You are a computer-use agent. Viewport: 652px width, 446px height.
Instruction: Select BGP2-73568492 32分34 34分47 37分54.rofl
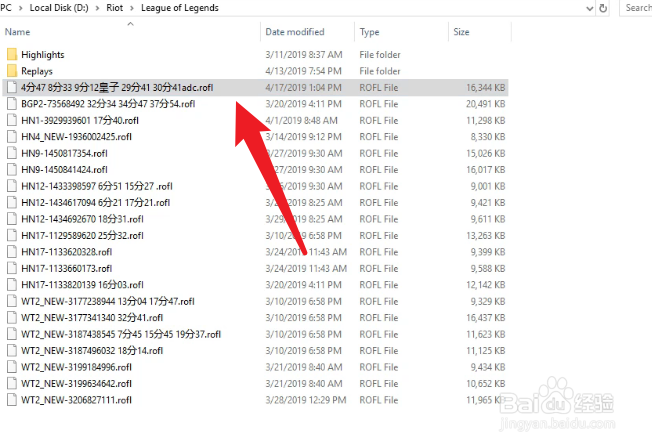tap(108, 104)
